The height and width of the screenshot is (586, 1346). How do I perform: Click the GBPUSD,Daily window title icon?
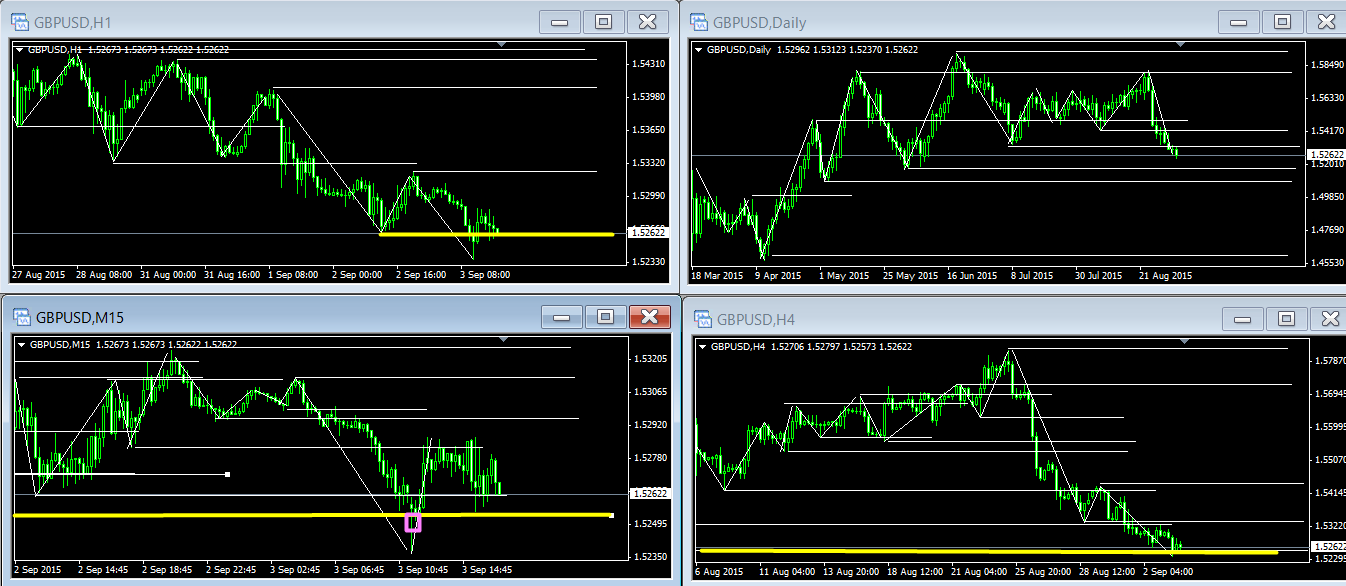point(699,22)
